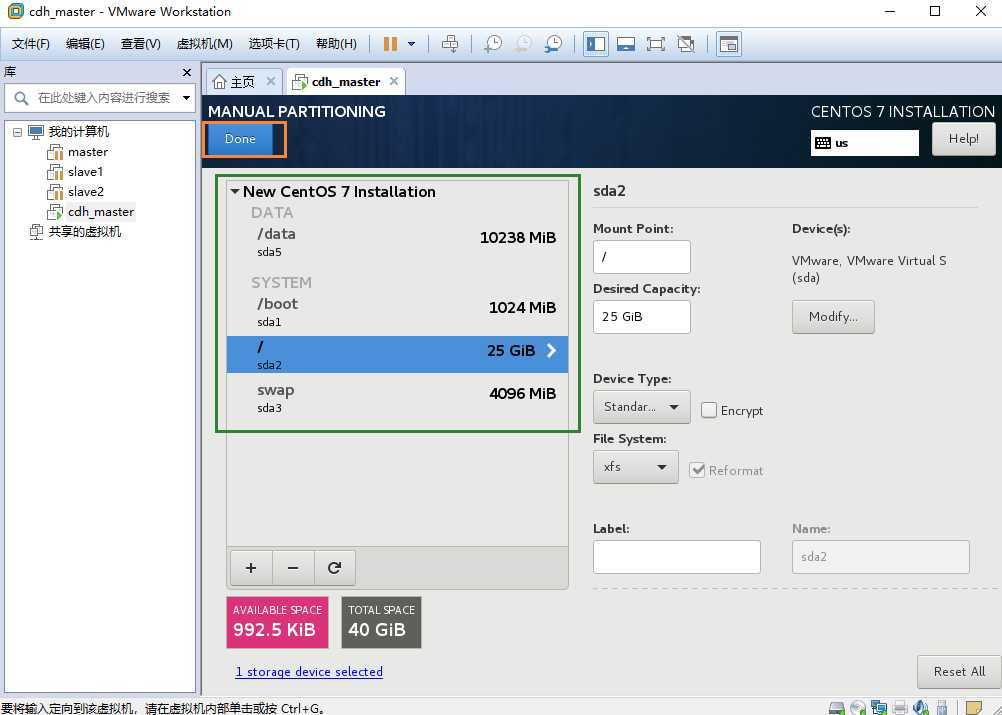
Task: Collapse the 我的计算机 tree node
Action: [17, 132]
